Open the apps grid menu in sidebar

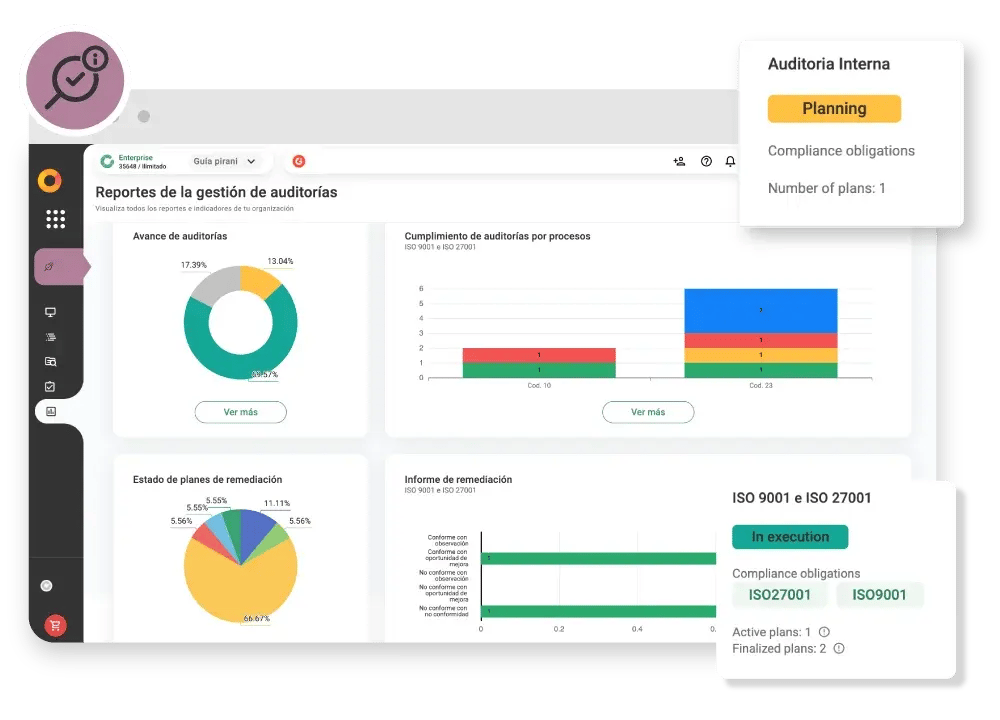(x=55, y=219)
